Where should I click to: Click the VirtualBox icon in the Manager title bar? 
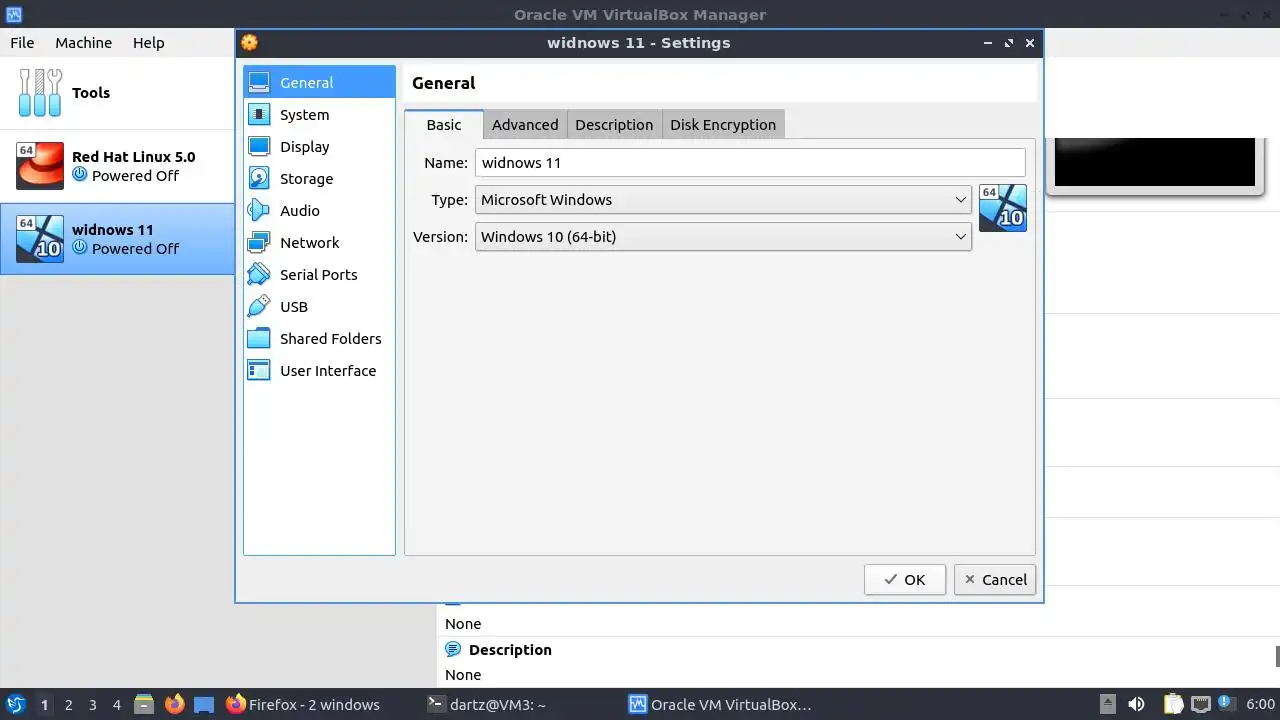click(14, 15)
